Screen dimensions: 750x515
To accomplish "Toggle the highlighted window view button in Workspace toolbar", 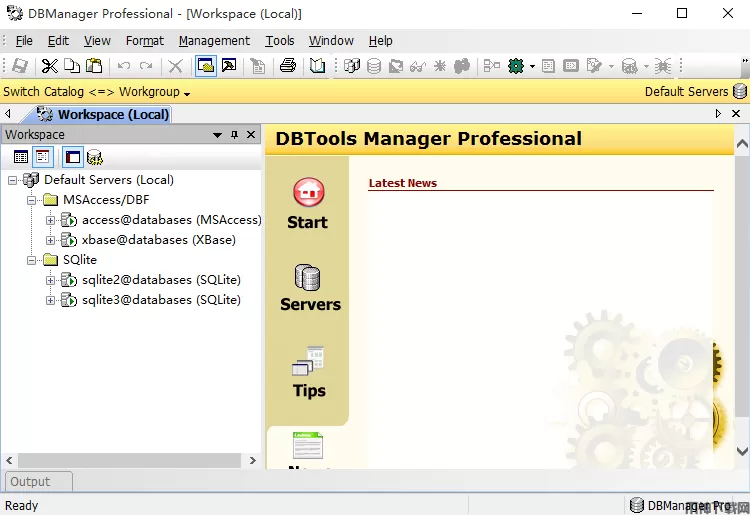I will click(x=72, y=157).
